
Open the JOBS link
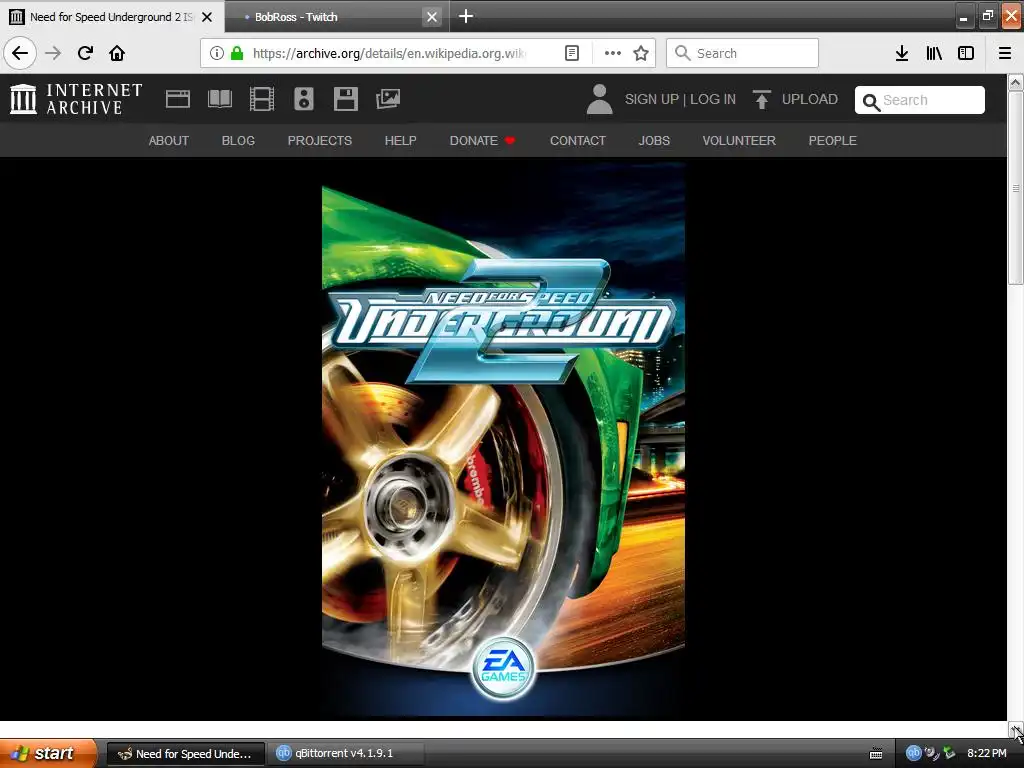coord(654,140)
